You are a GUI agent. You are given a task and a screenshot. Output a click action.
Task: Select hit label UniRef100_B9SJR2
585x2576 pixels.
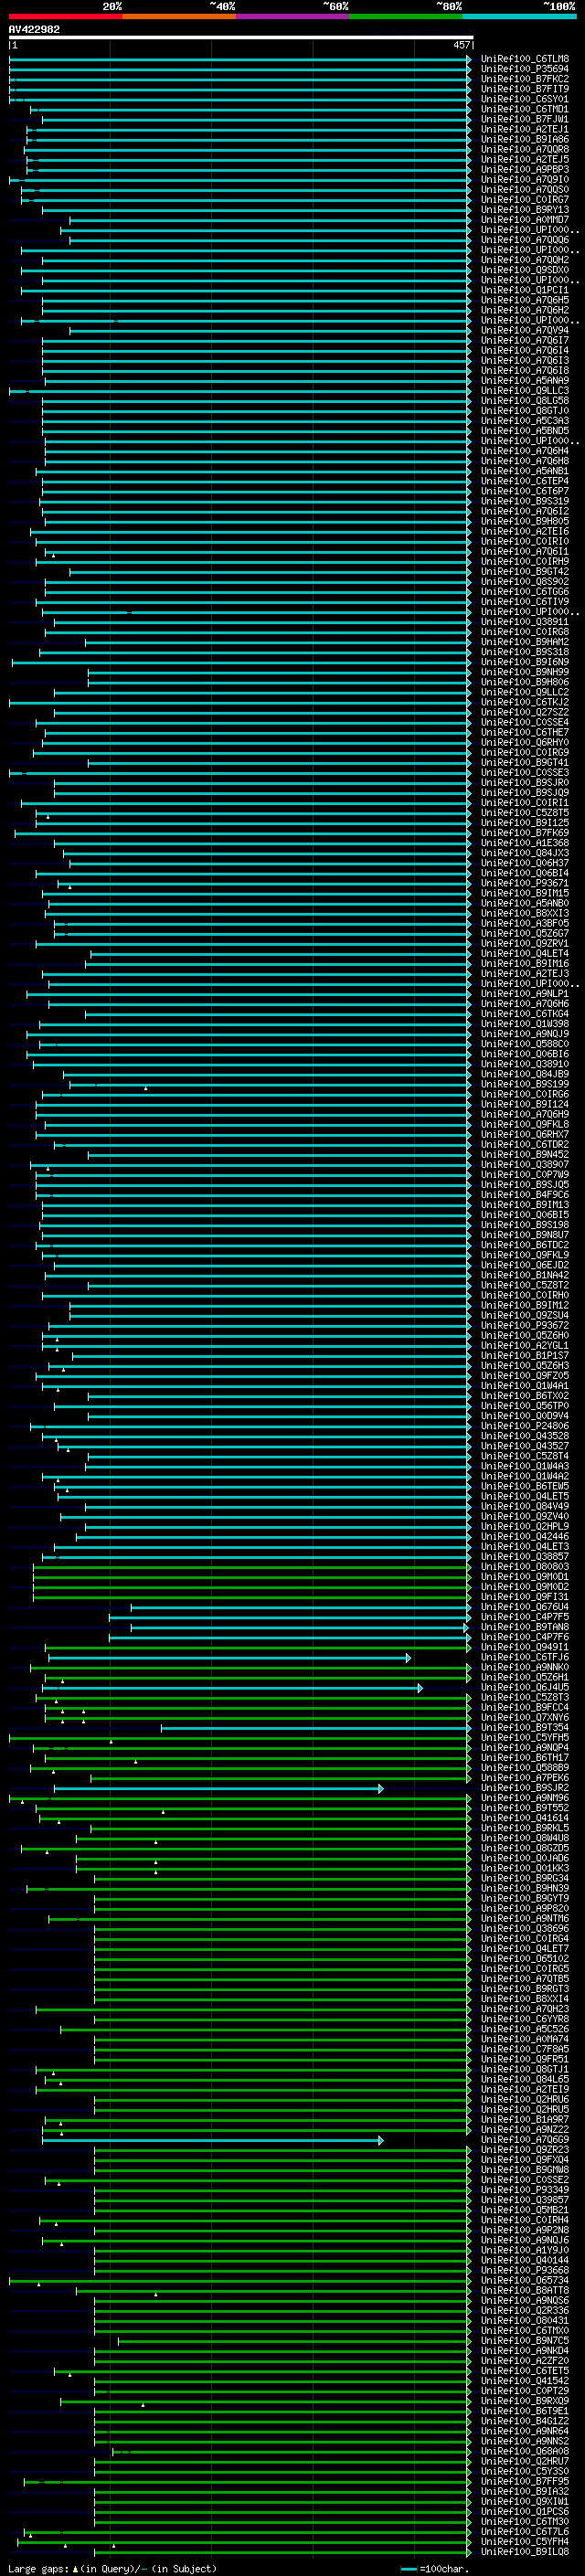point(524,1787)
